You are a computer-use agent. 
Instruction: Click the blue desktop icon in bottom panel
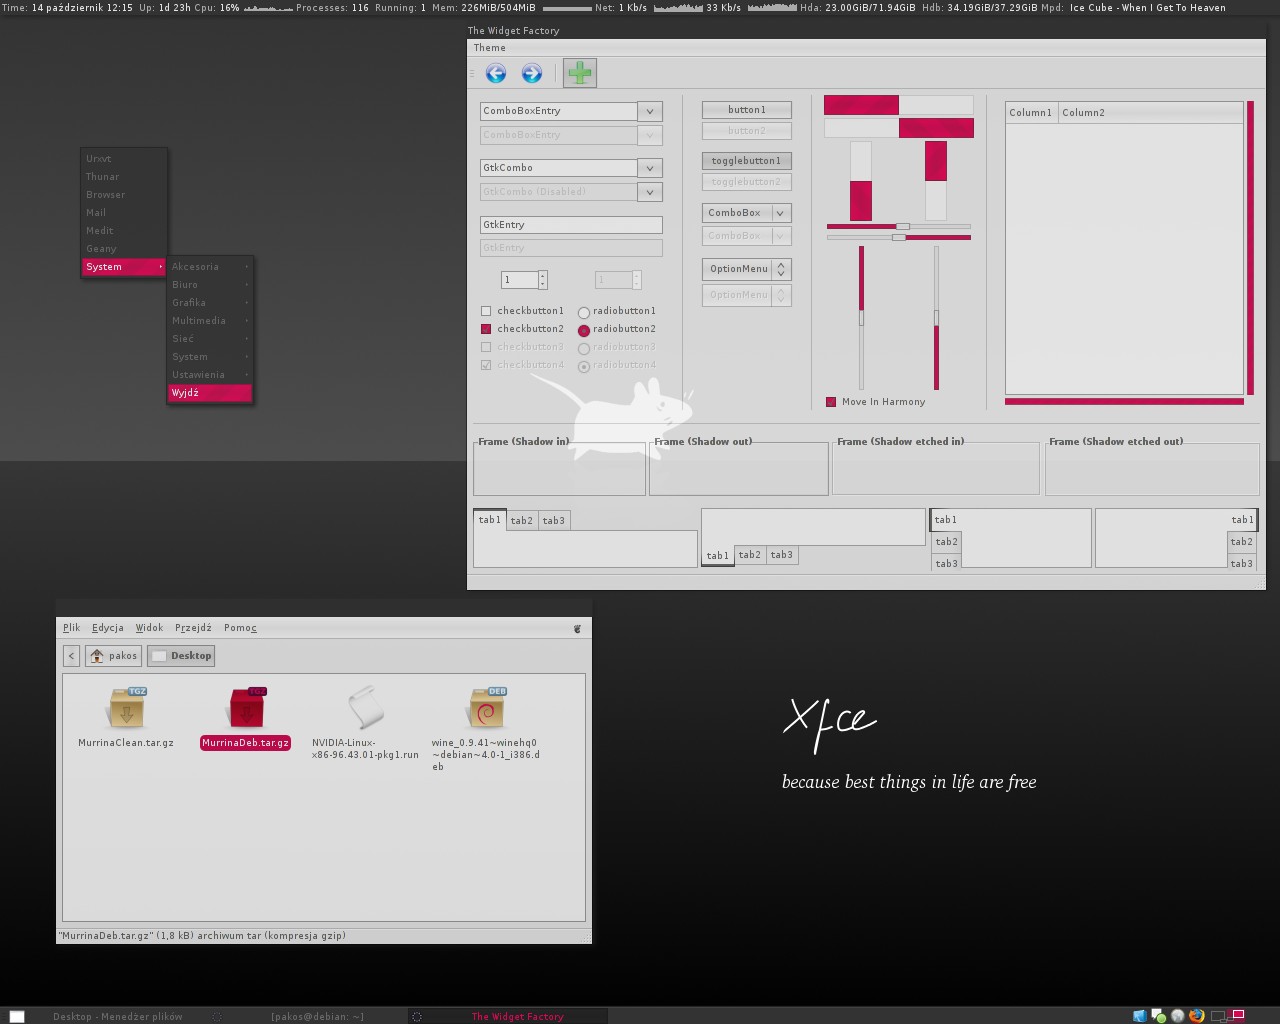click(1139, 1016)
